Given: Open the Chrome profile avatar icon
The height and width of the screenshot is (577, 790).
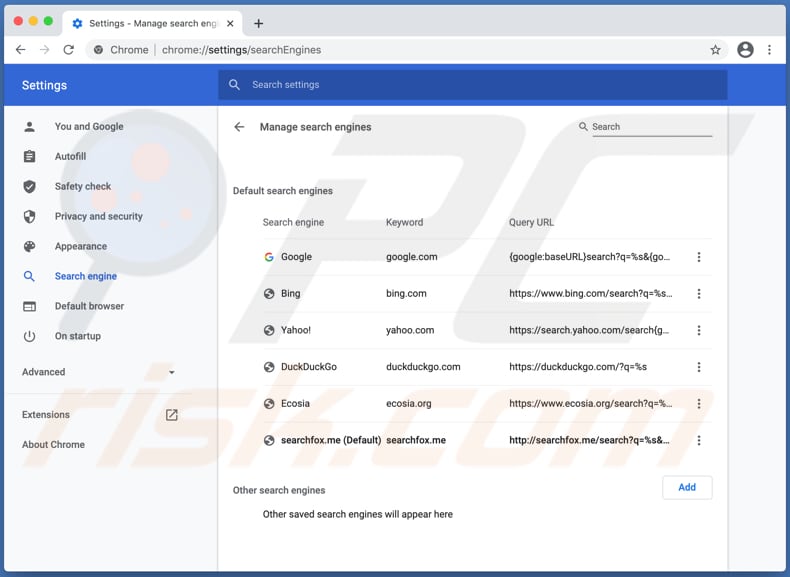Looking at the screenshot, I should 745,50.
